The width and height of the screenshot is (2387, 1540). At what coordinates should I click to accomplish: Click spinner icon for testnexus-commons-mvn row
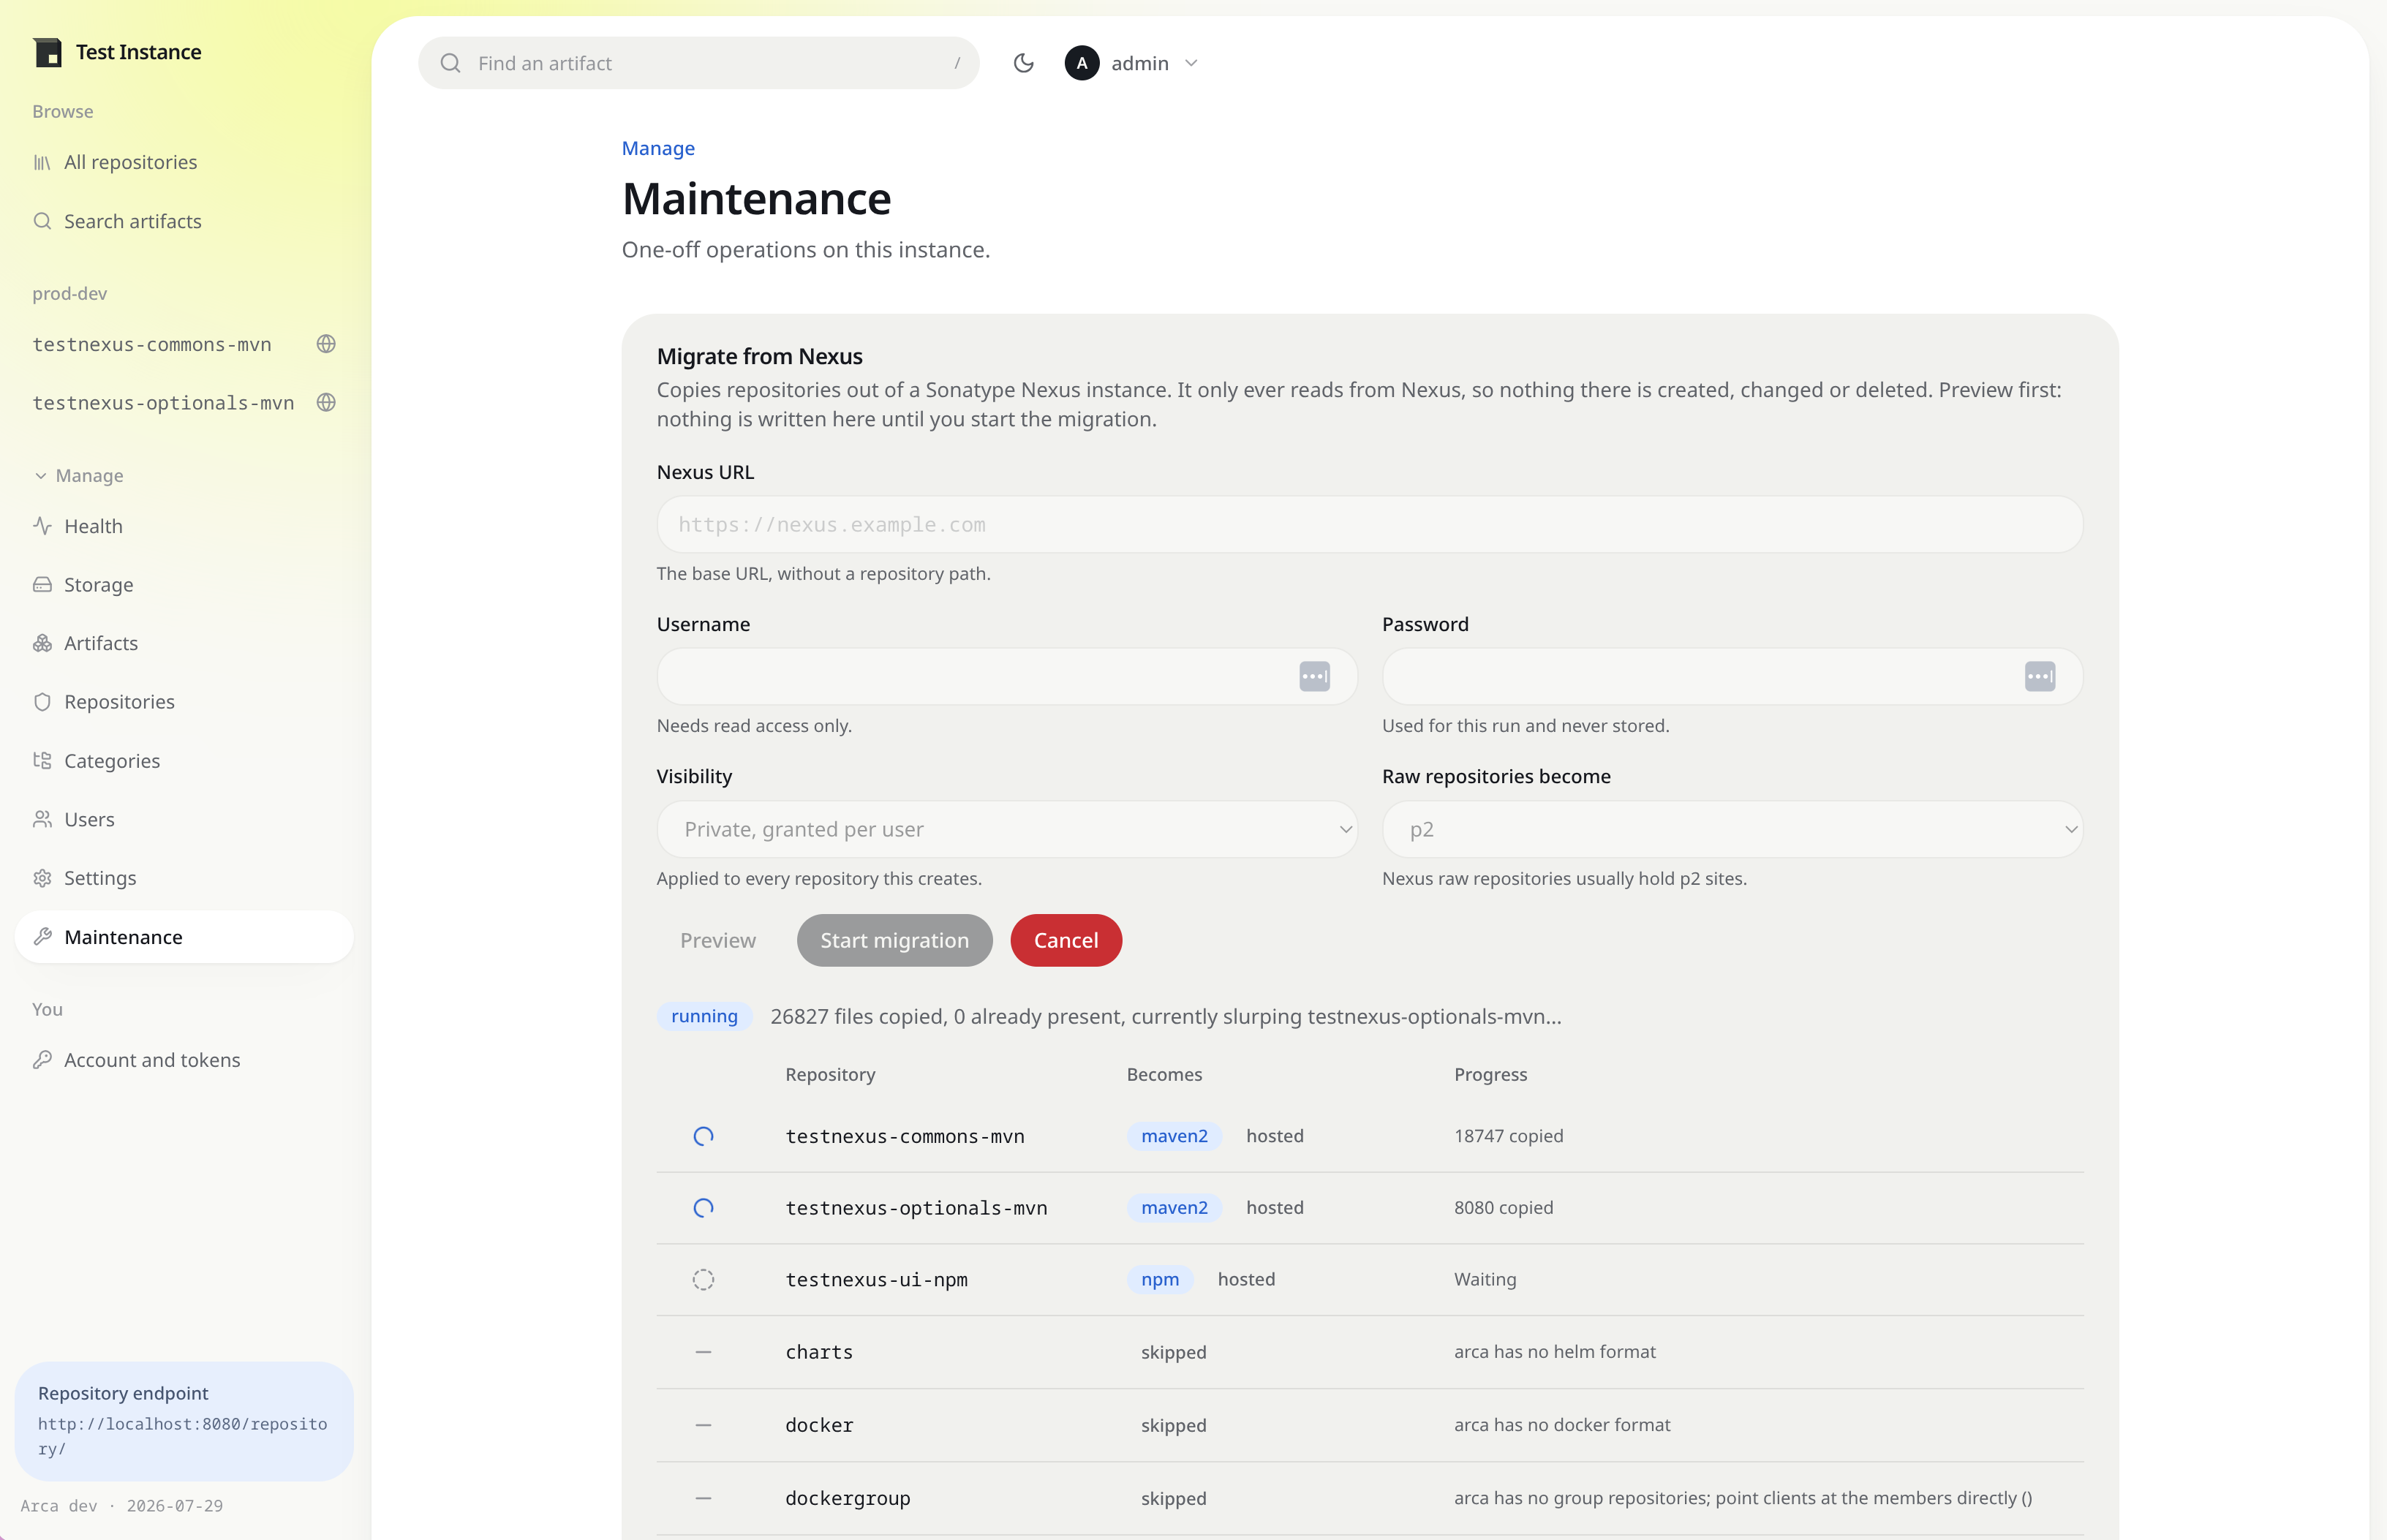pyautogui.click(x=704, y=1136)
